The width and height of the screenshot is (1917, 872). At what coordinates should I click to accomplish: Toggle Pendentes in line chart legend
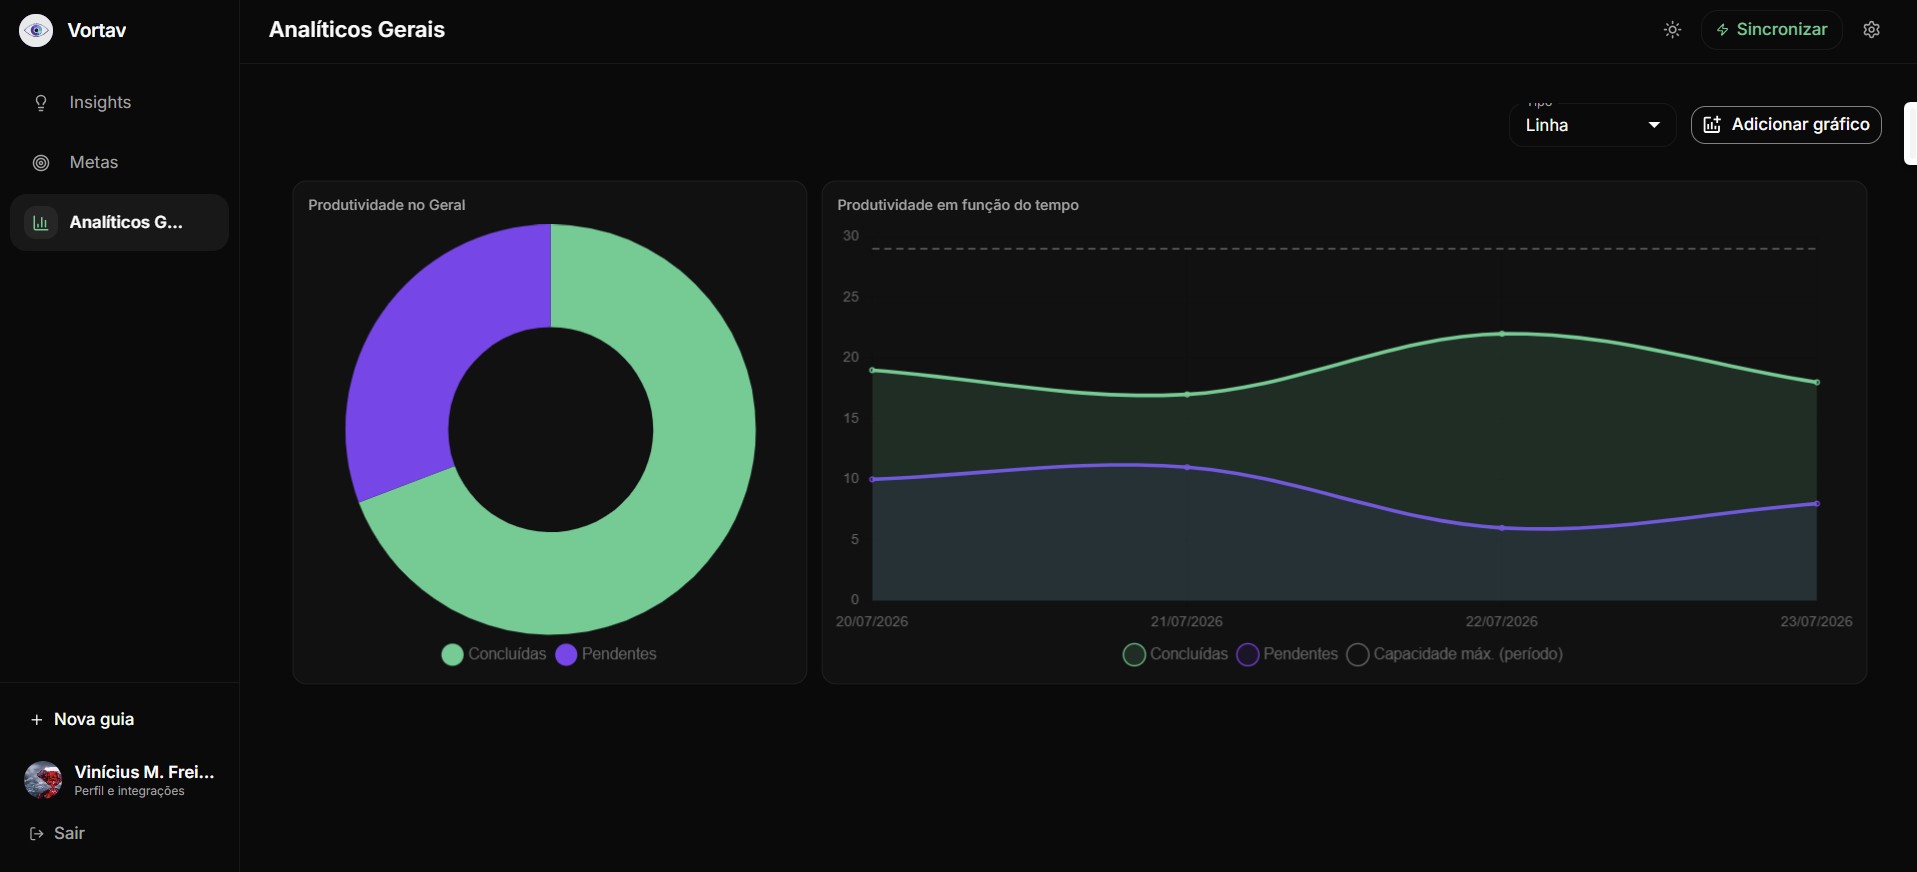[x=1287, y=654]
